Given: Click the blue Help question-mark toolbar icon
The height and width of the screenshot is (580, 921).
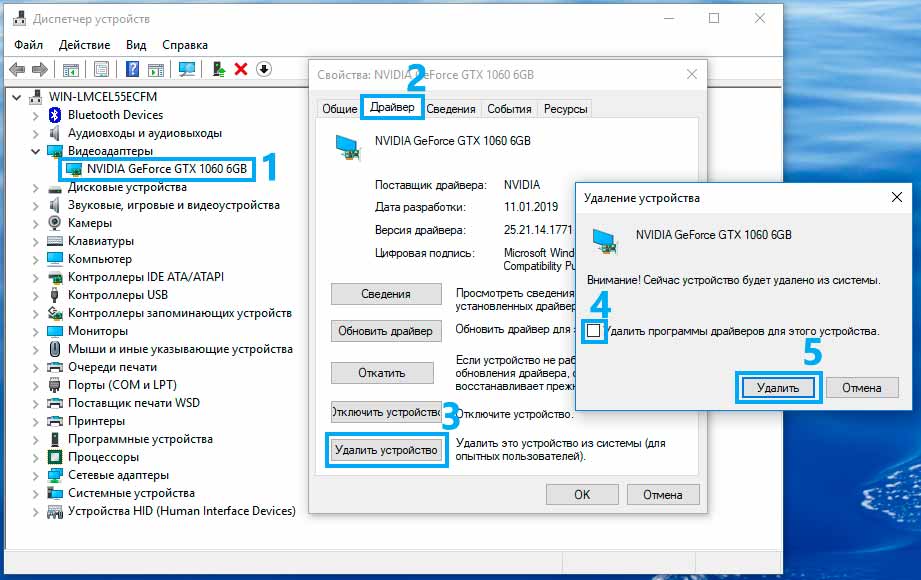Looking at the screenshot, I should 131,69.
